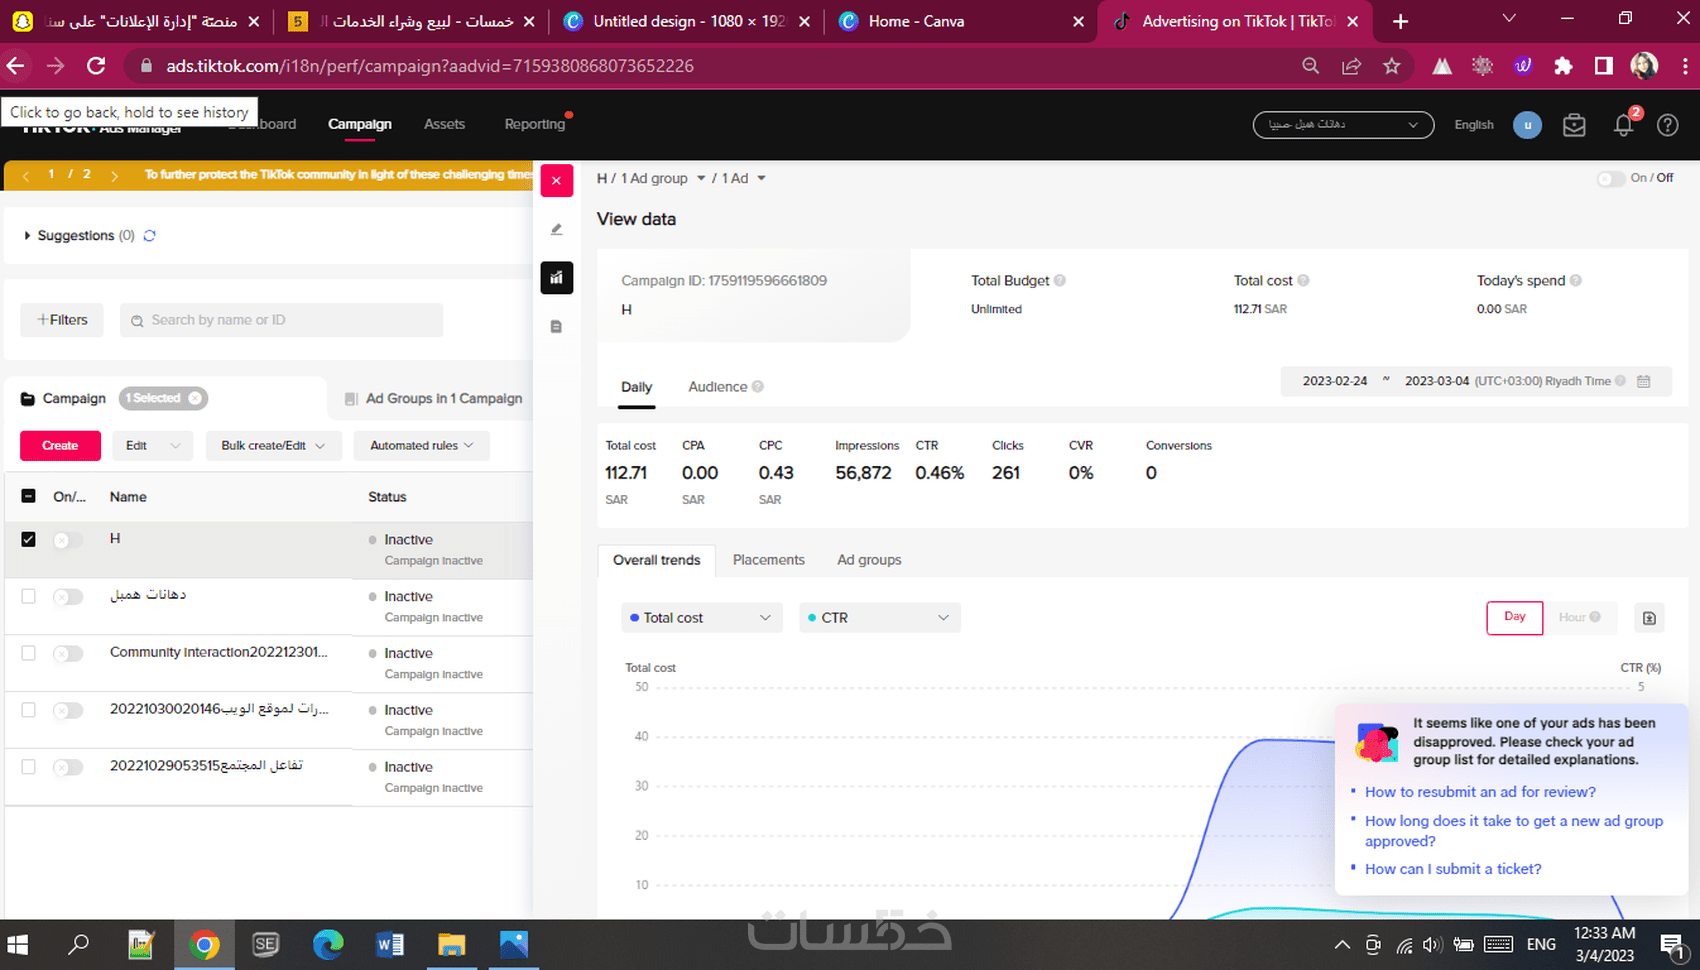
Task: Open the browser zoom magnifier icon
Action: point(1310,66)
